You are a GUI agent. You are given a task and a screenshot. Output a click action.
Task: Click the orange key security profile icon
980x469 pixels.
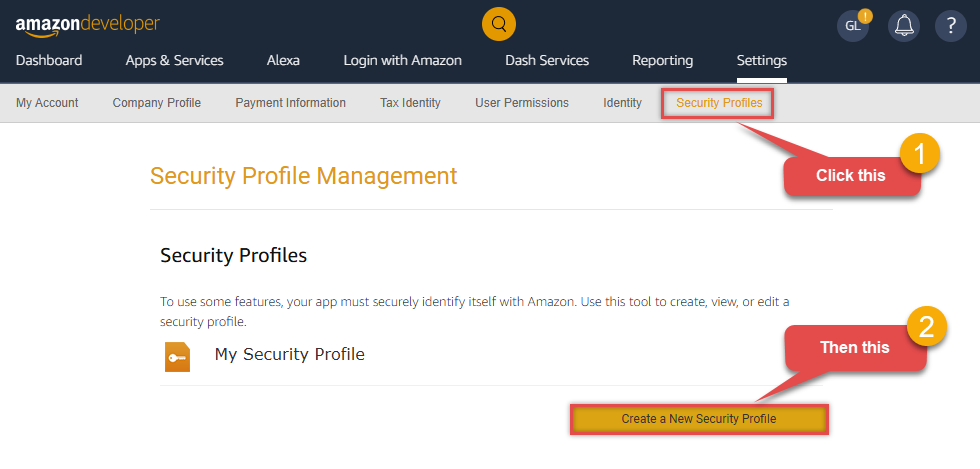click(x=178, y=356)
